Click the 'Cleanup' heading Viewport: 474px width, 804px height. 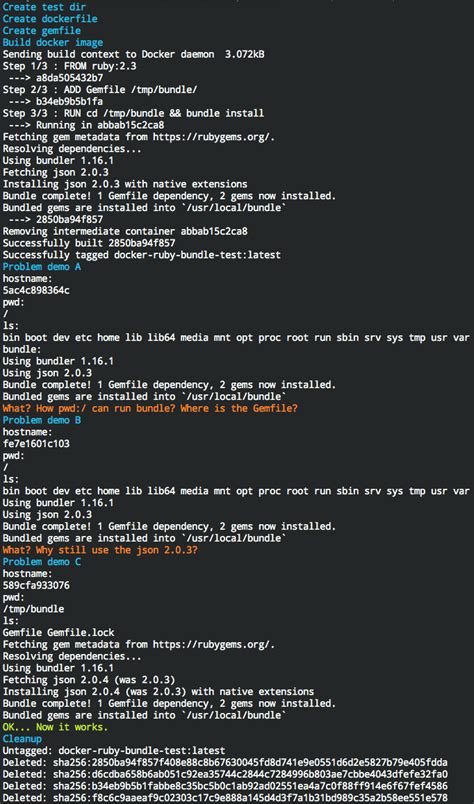22,738
